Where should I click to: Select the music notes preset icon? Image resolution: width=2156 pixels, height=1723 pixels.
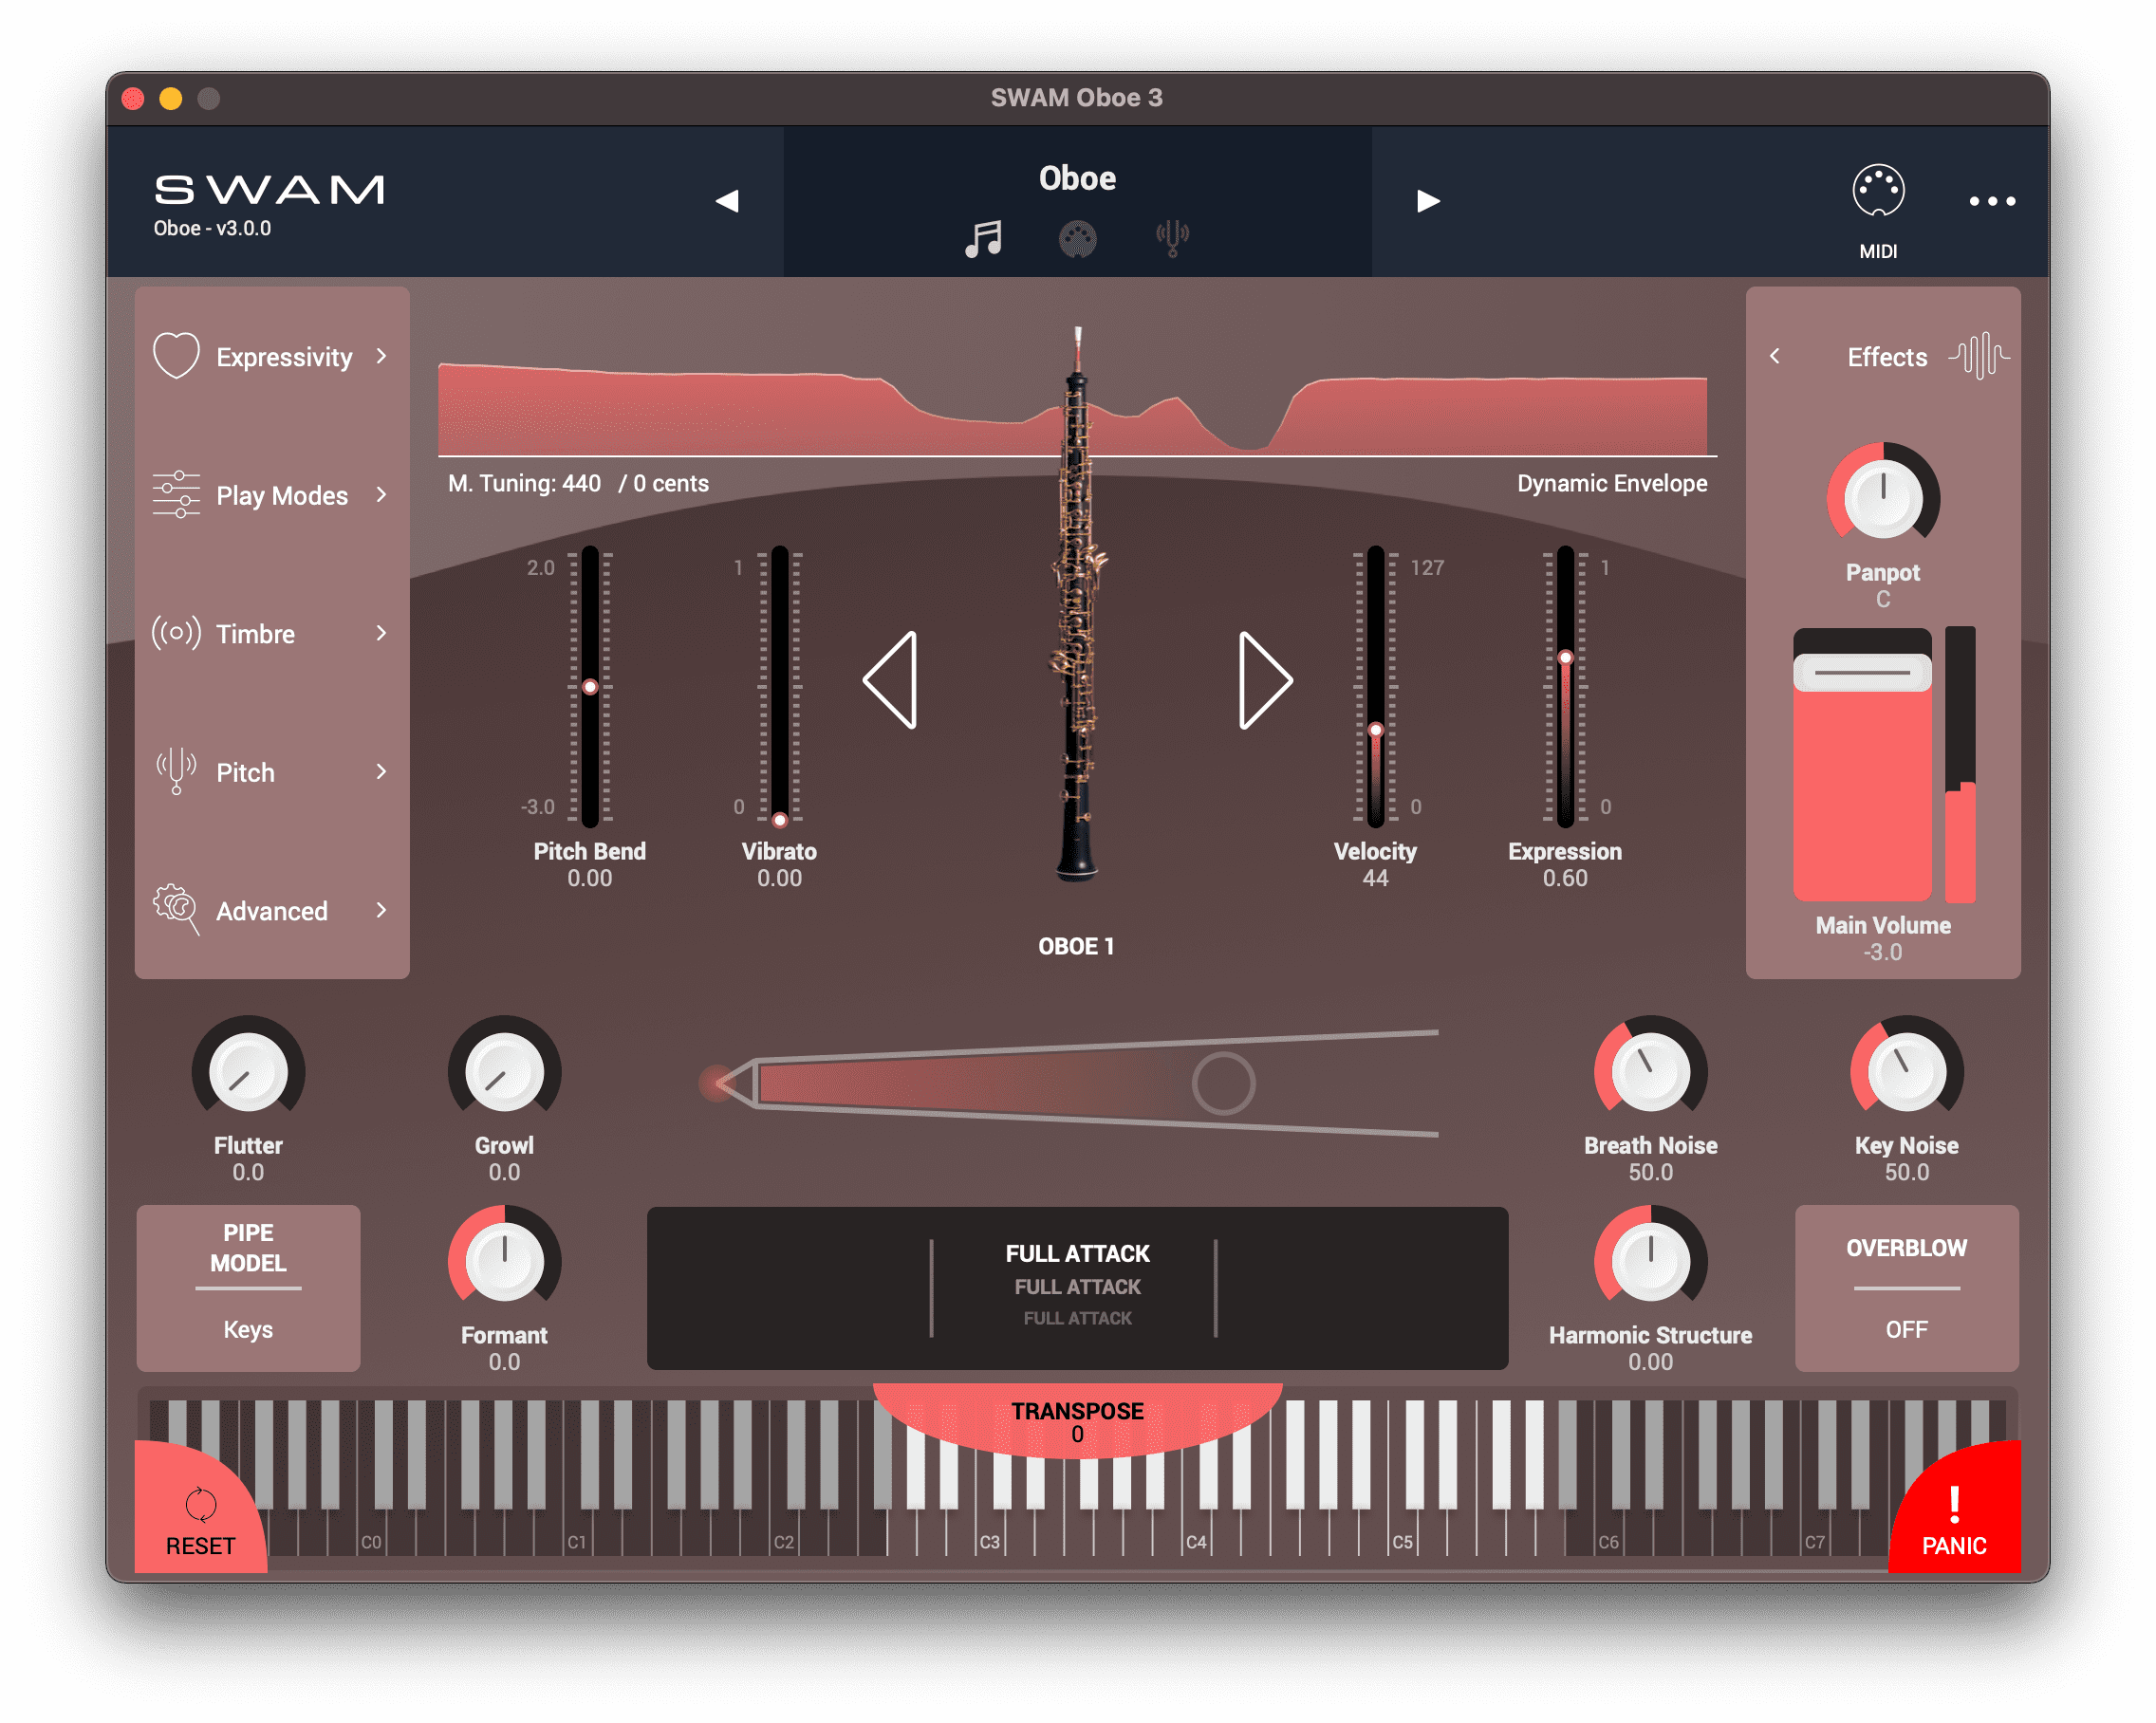(x=983, y=239)
